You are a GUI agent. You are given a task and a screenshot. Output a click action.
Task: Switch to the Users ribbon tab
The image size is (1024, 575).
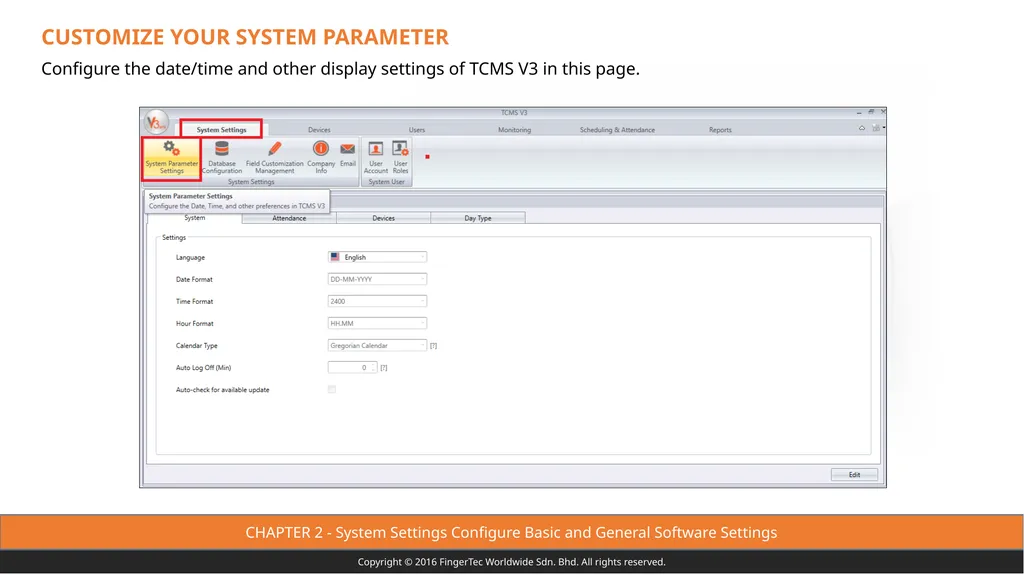[417, 130]
